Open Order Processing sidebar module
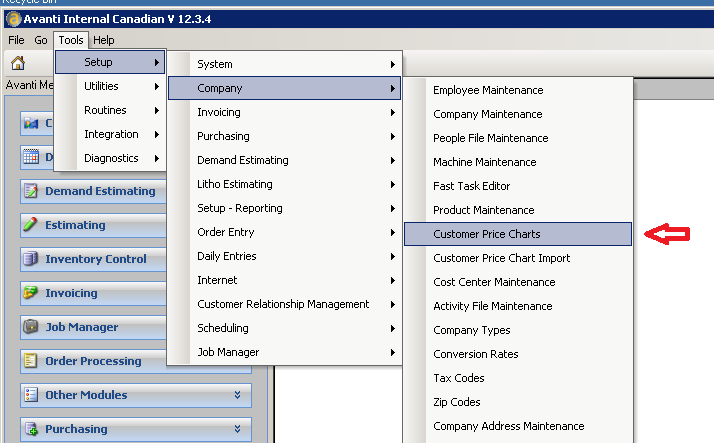 point(93,361)
